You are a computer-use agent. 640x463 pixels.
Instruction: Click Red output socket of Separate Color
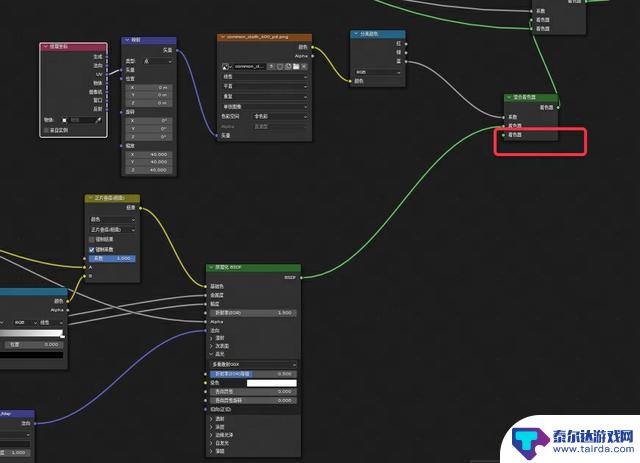click(406, 44)
